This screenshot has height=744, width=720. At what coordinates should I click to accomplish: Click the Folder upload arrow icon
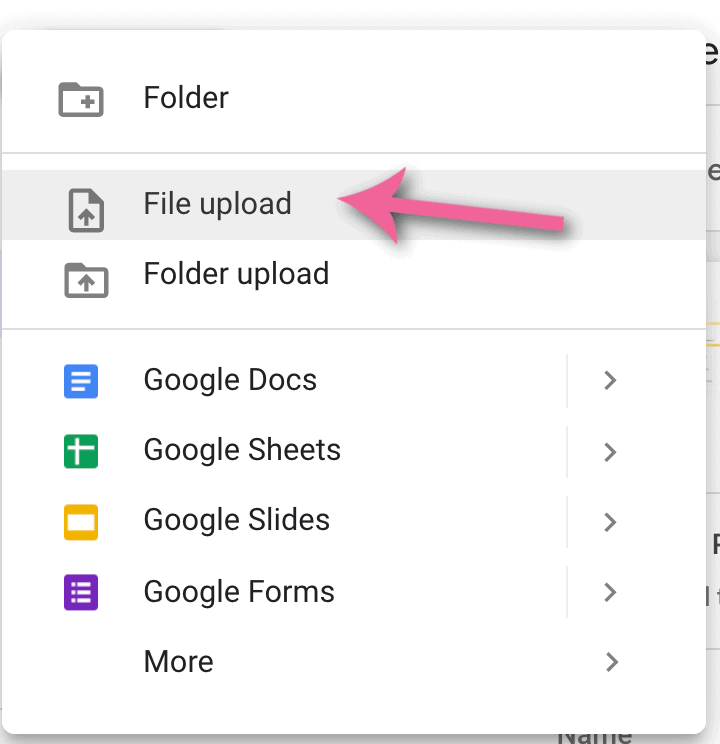pyautogui.click(x=86, y=280)
